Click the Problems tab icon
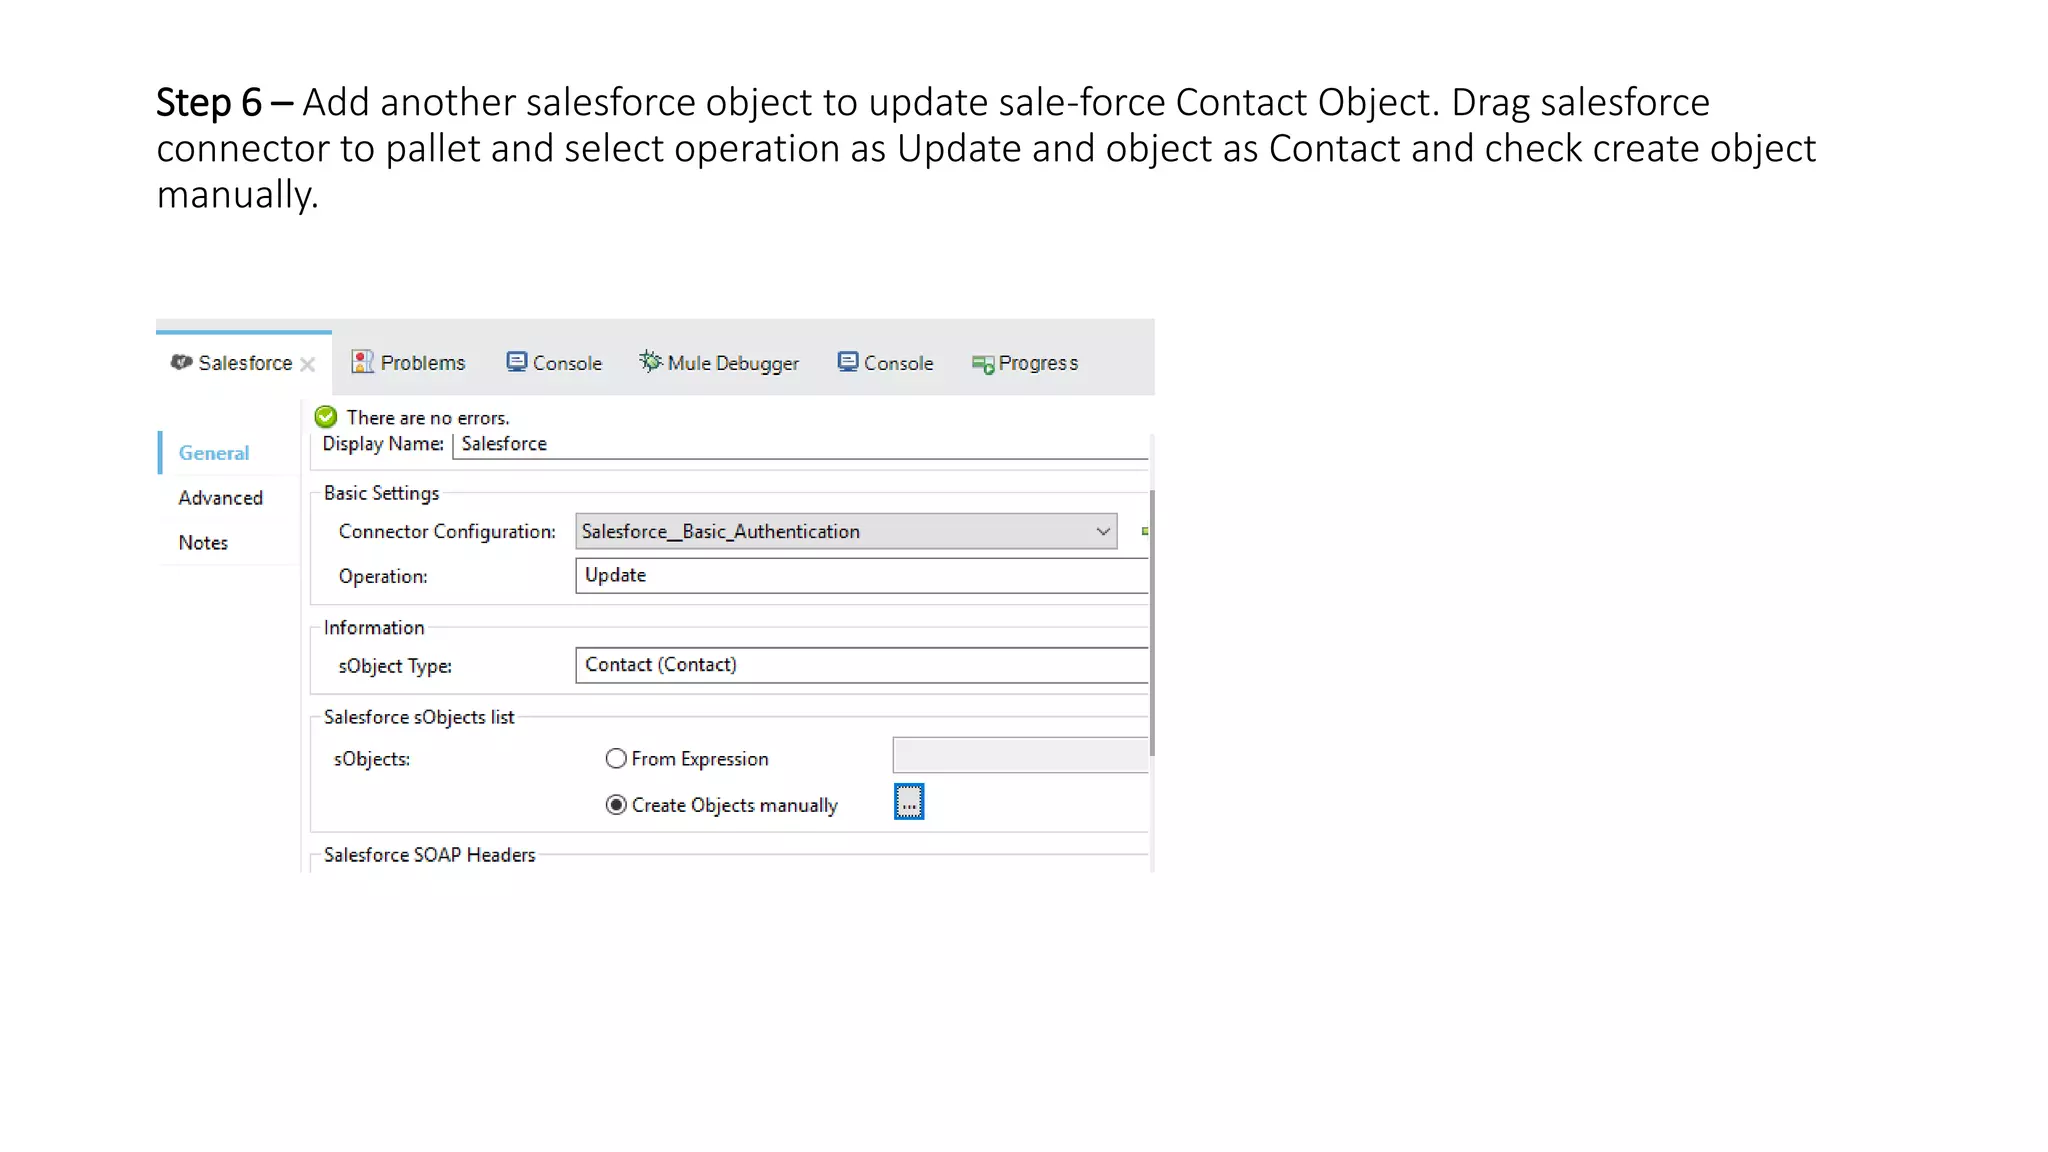The height and width of the screenshot is (1152, 2048). click(x=362, y=362)
